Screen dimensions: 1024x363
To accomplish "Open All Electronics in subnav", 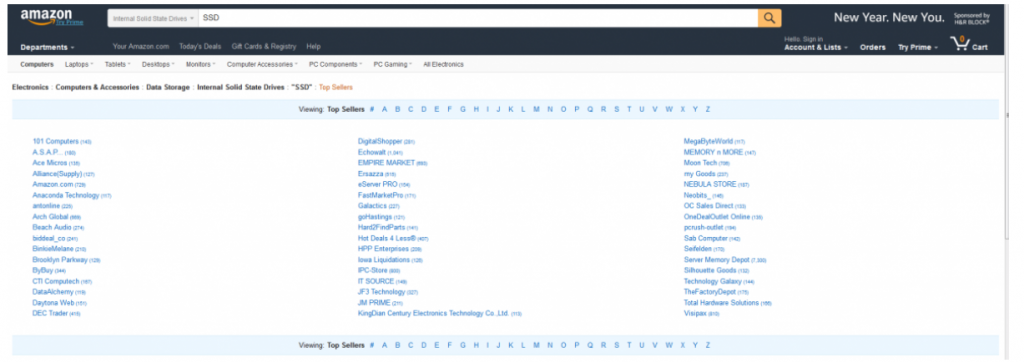I will (443, 64).
